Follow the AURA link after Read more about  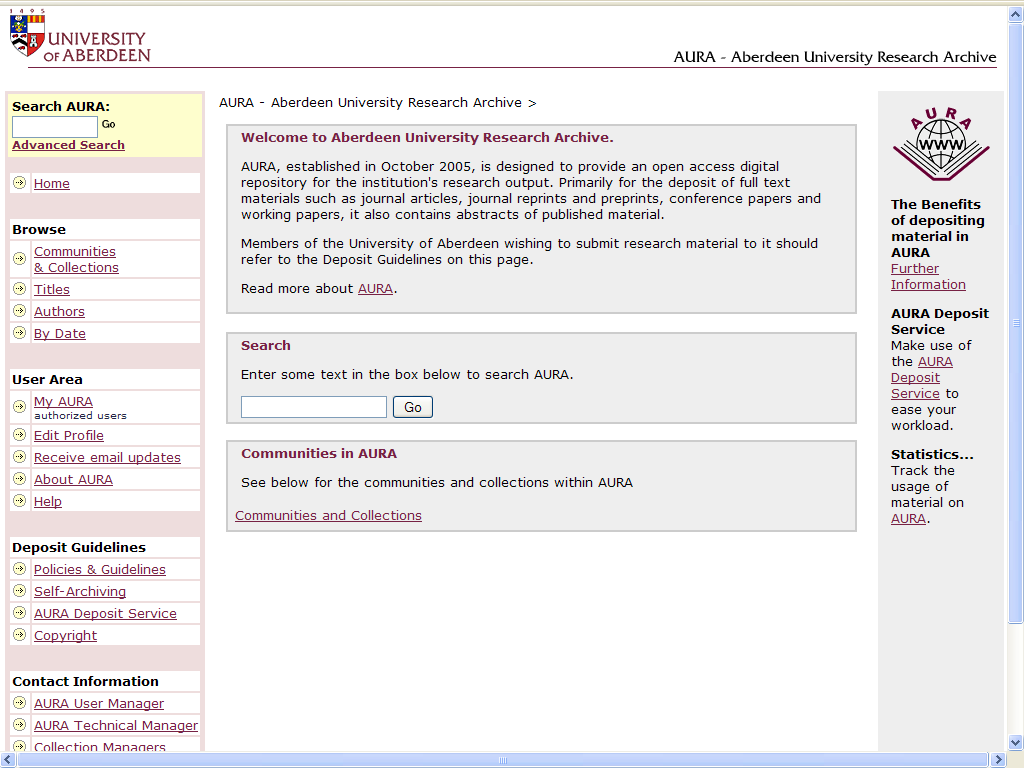[x=376, y=289]
